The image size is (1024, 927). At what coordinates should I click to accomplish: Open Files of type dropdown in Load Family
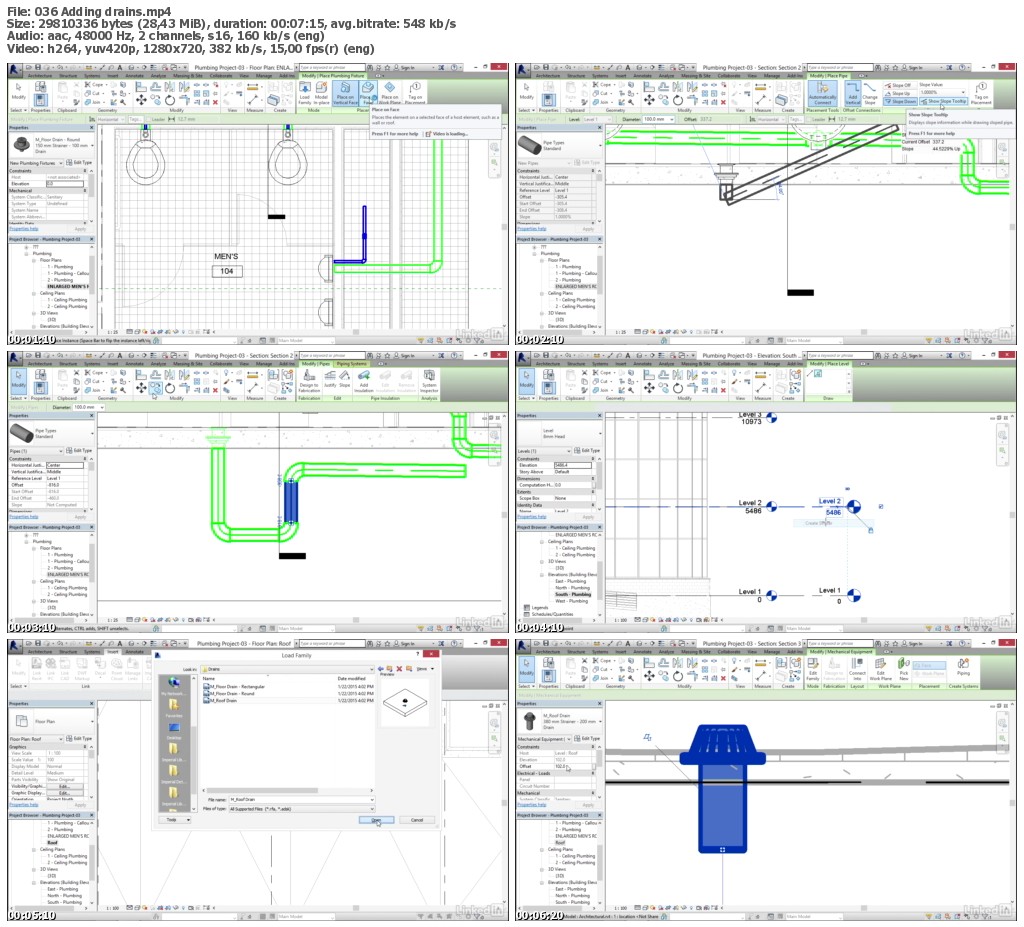coord(302,809)
